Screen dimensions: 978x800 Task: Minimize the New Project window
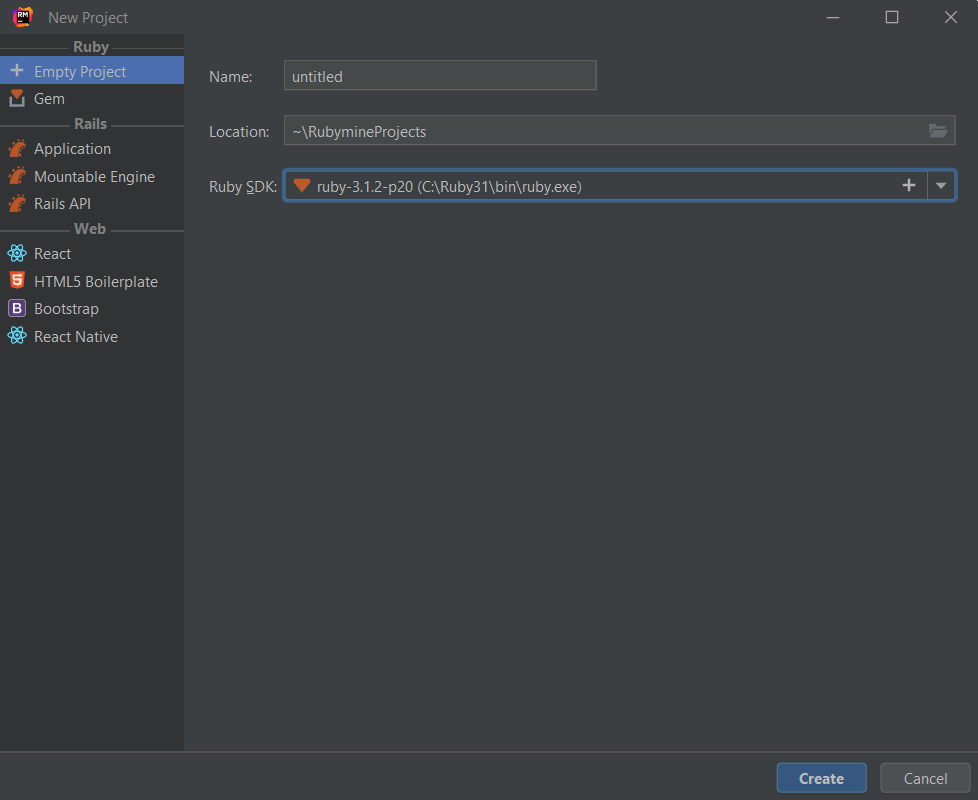[x=833, y=17]
